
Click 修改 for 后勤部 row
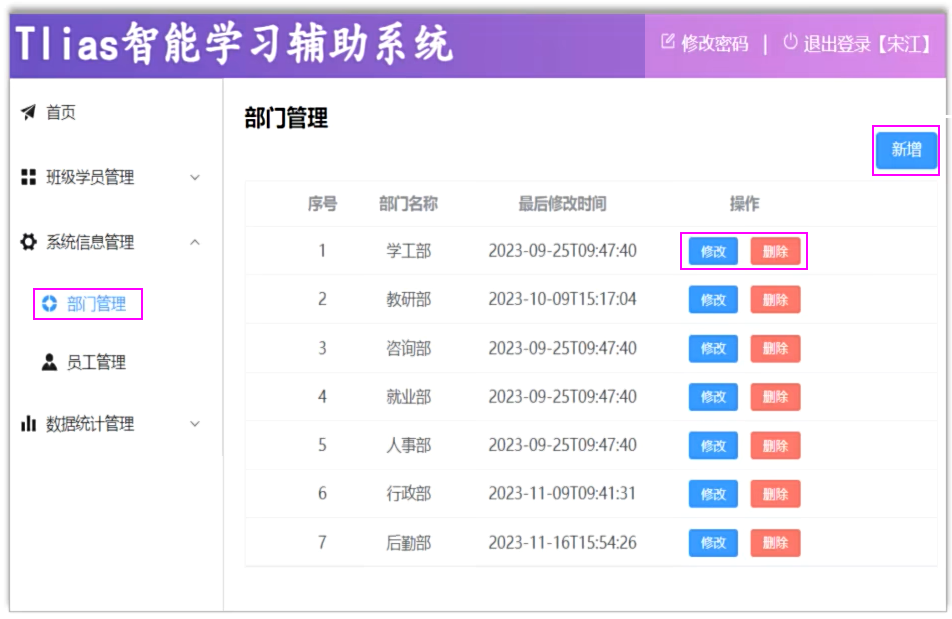(713, 543)
